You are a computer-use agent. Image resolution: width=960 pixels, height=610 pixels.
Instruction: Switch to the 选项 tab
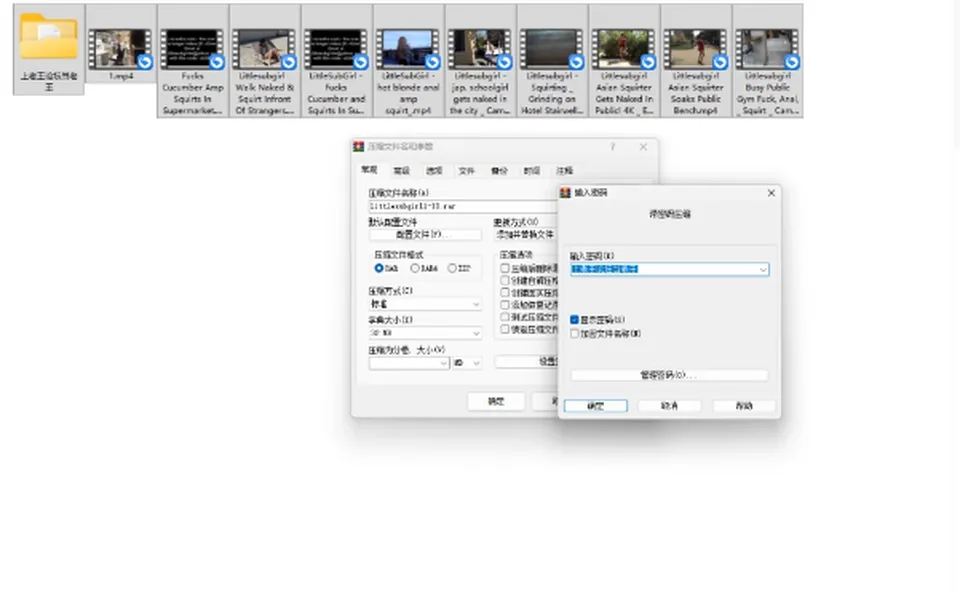pyautogui.click(x=434, y=171)
